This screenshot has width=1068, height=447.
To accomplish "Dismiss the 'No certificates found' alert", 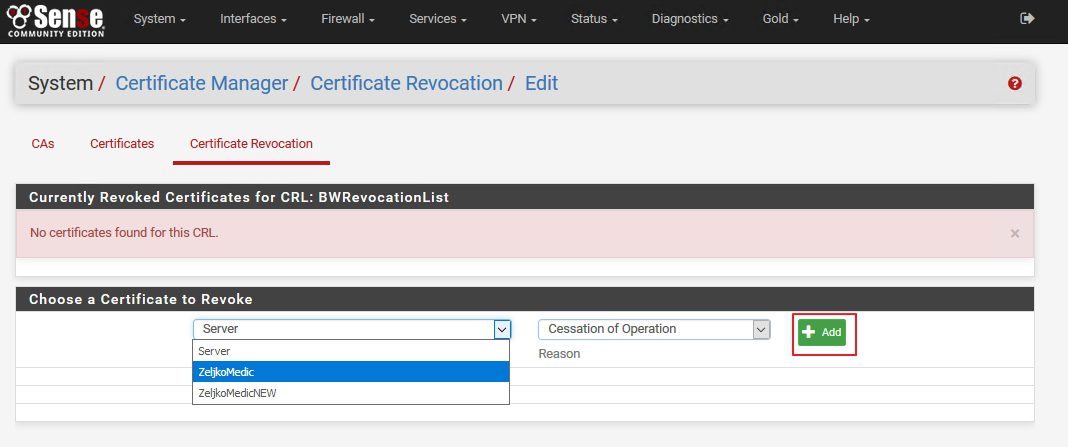I will click(x=1015, y=233).
